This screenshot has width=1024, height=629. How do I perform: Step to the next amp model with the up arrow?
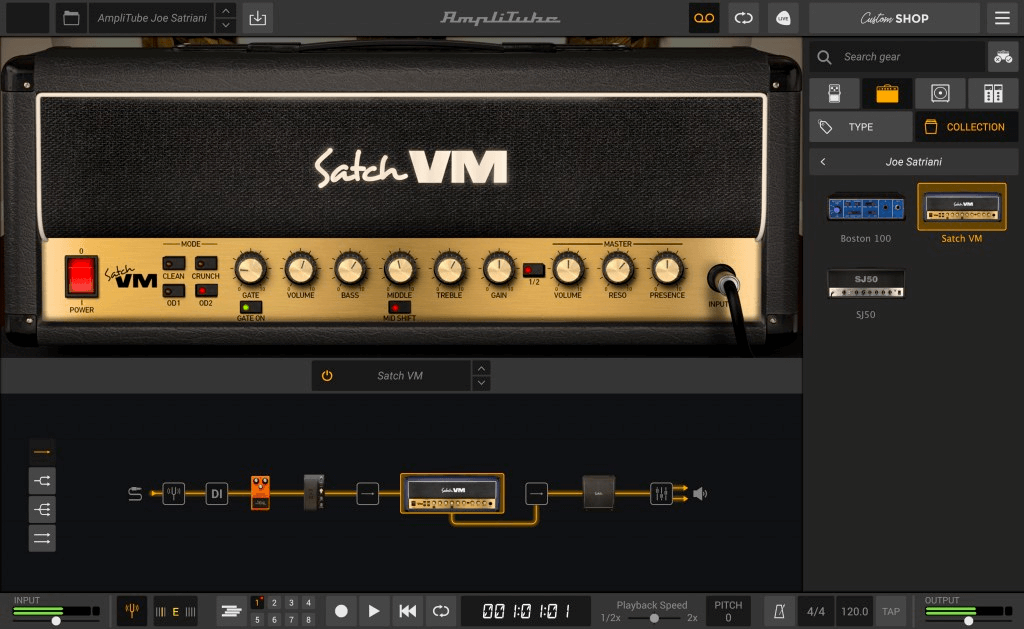point(481,370)
